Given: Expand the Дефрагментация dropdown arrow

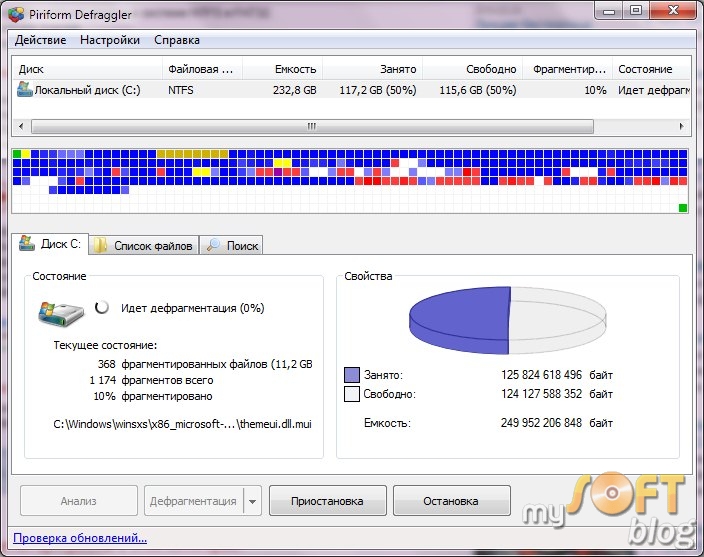Looking at the screenshot, I should point(253,501).
